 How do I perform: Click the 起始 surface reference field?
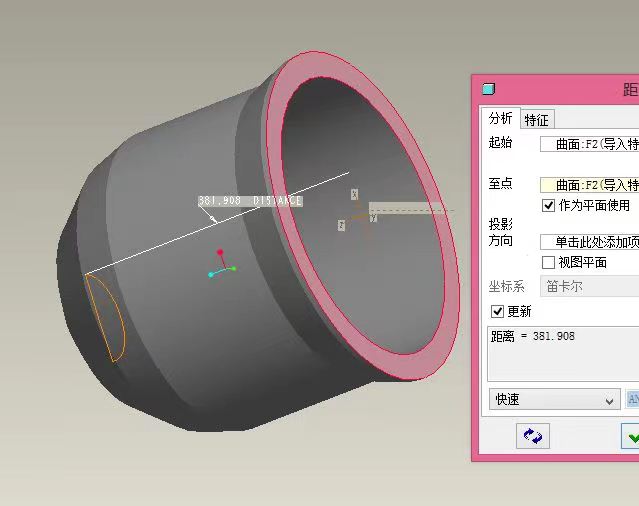point(589,144)
